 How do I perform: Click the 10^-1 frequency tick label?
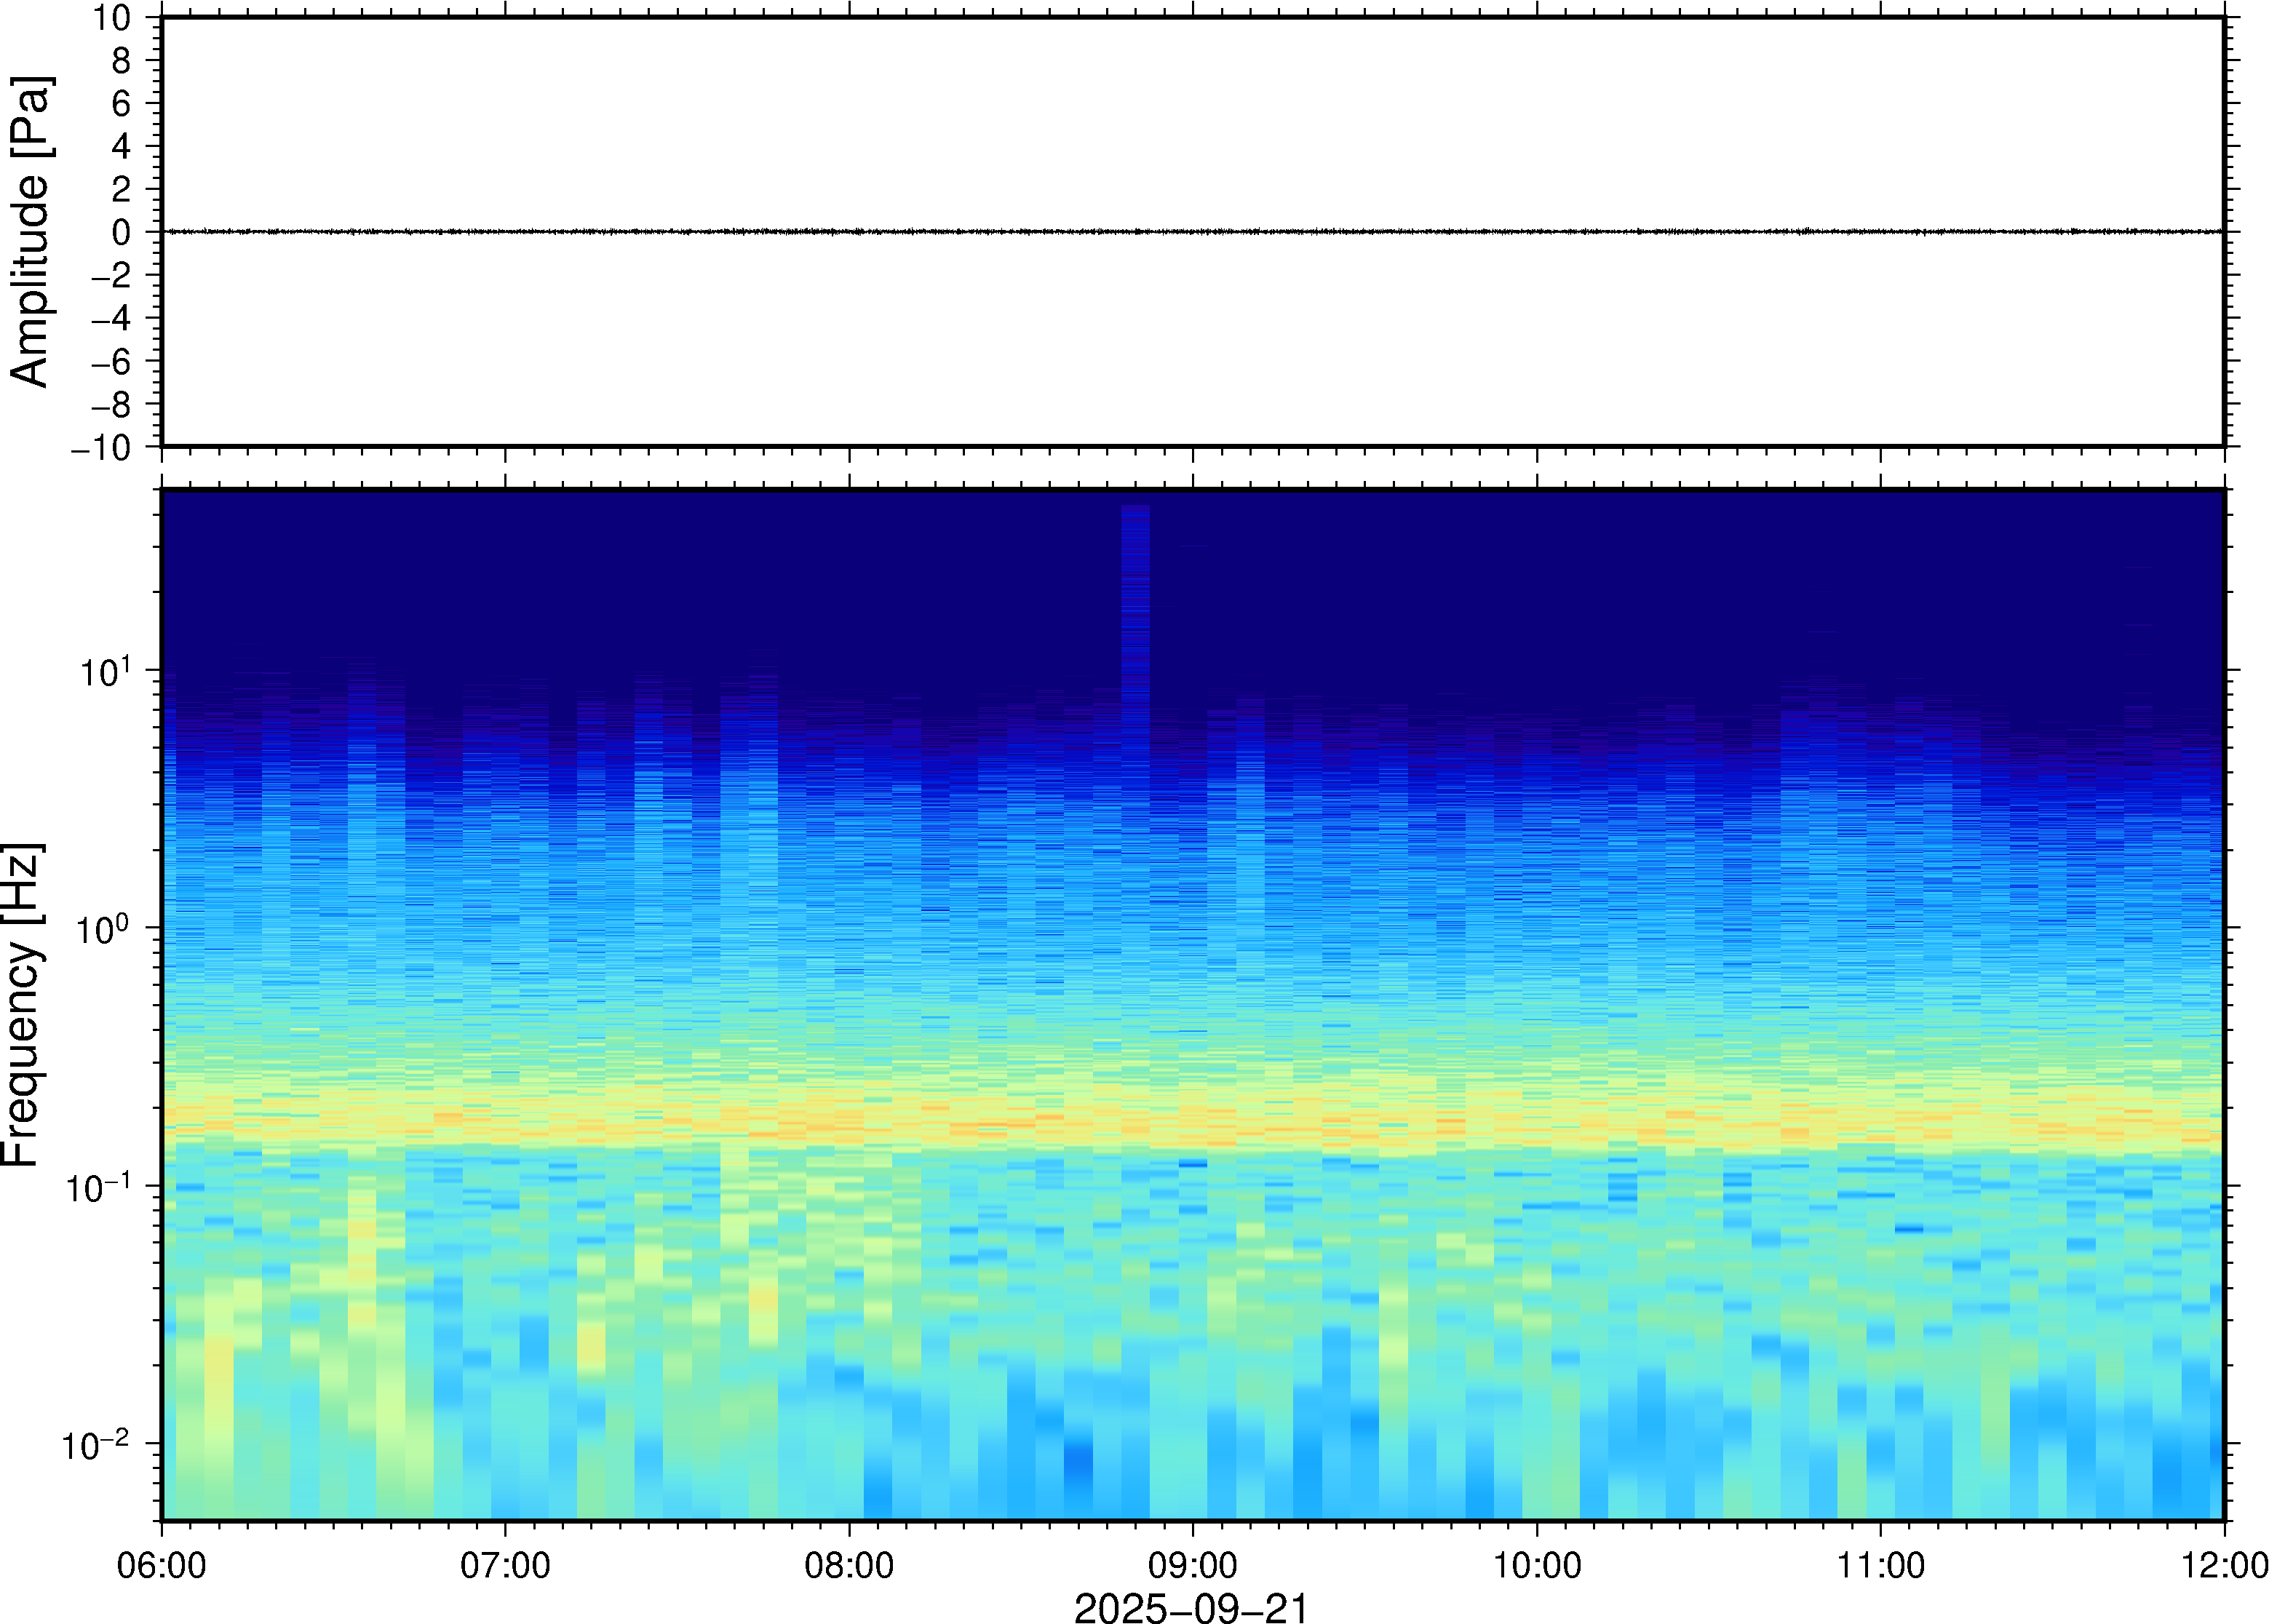97,1187
